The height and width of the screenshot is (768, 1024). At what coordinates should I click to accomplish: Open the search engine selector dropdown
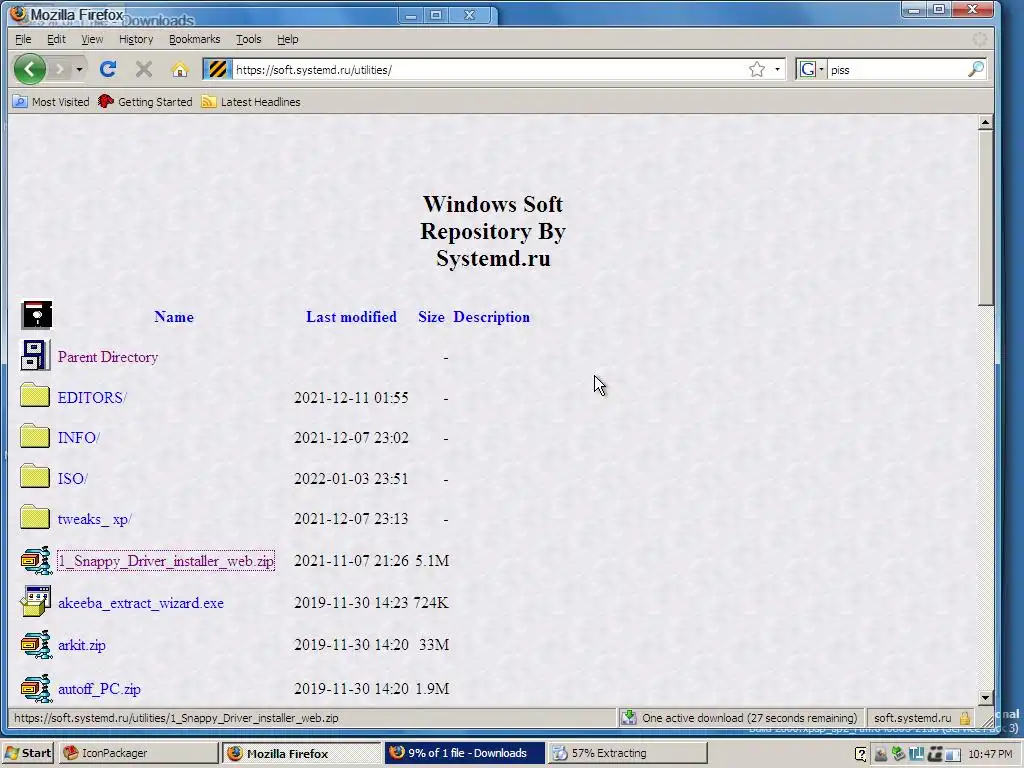(x=811, y=69)
